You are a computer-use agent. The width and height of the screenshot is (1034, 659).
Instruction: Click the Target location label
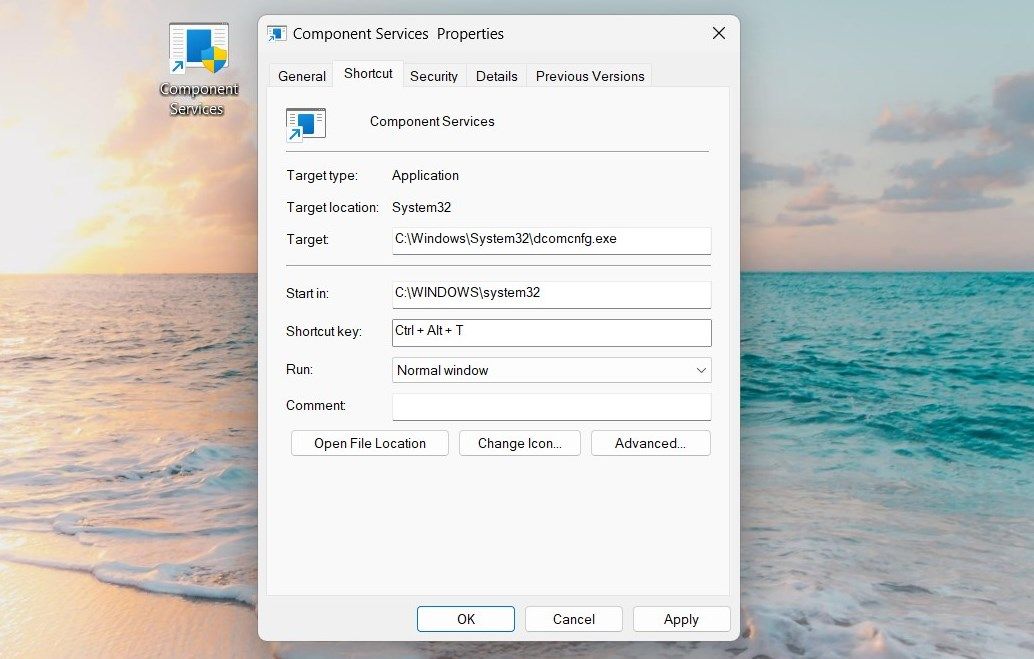pyautogui.click(x=332, y=207)
